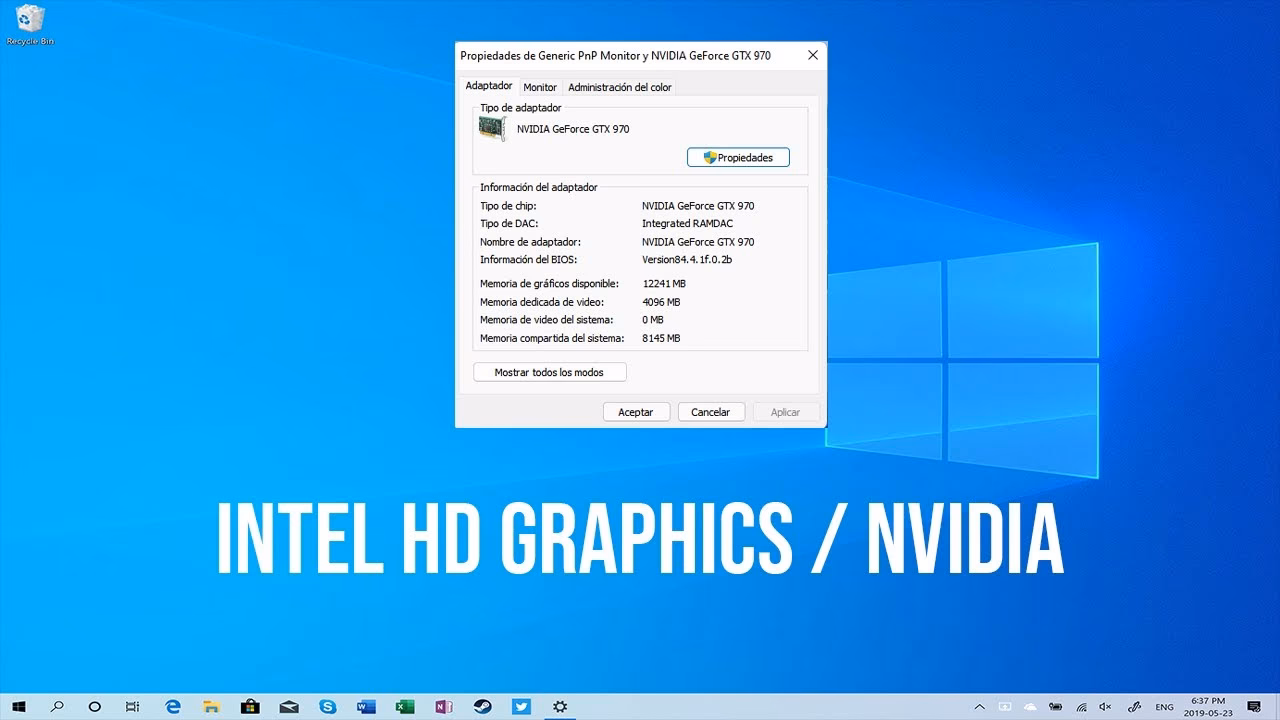Open the Windows Ink pen tray icon

(1135, 707)
